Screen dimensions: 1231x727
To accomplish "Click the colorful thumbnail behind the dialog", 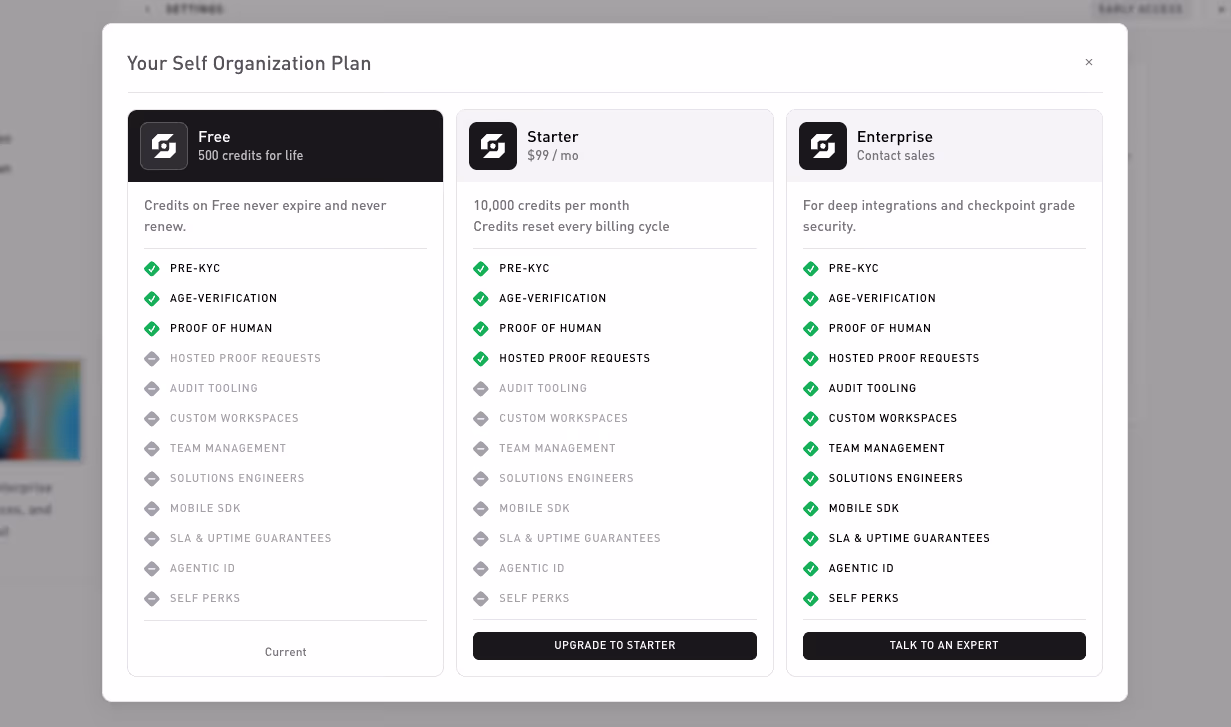I will pos(40,410).
